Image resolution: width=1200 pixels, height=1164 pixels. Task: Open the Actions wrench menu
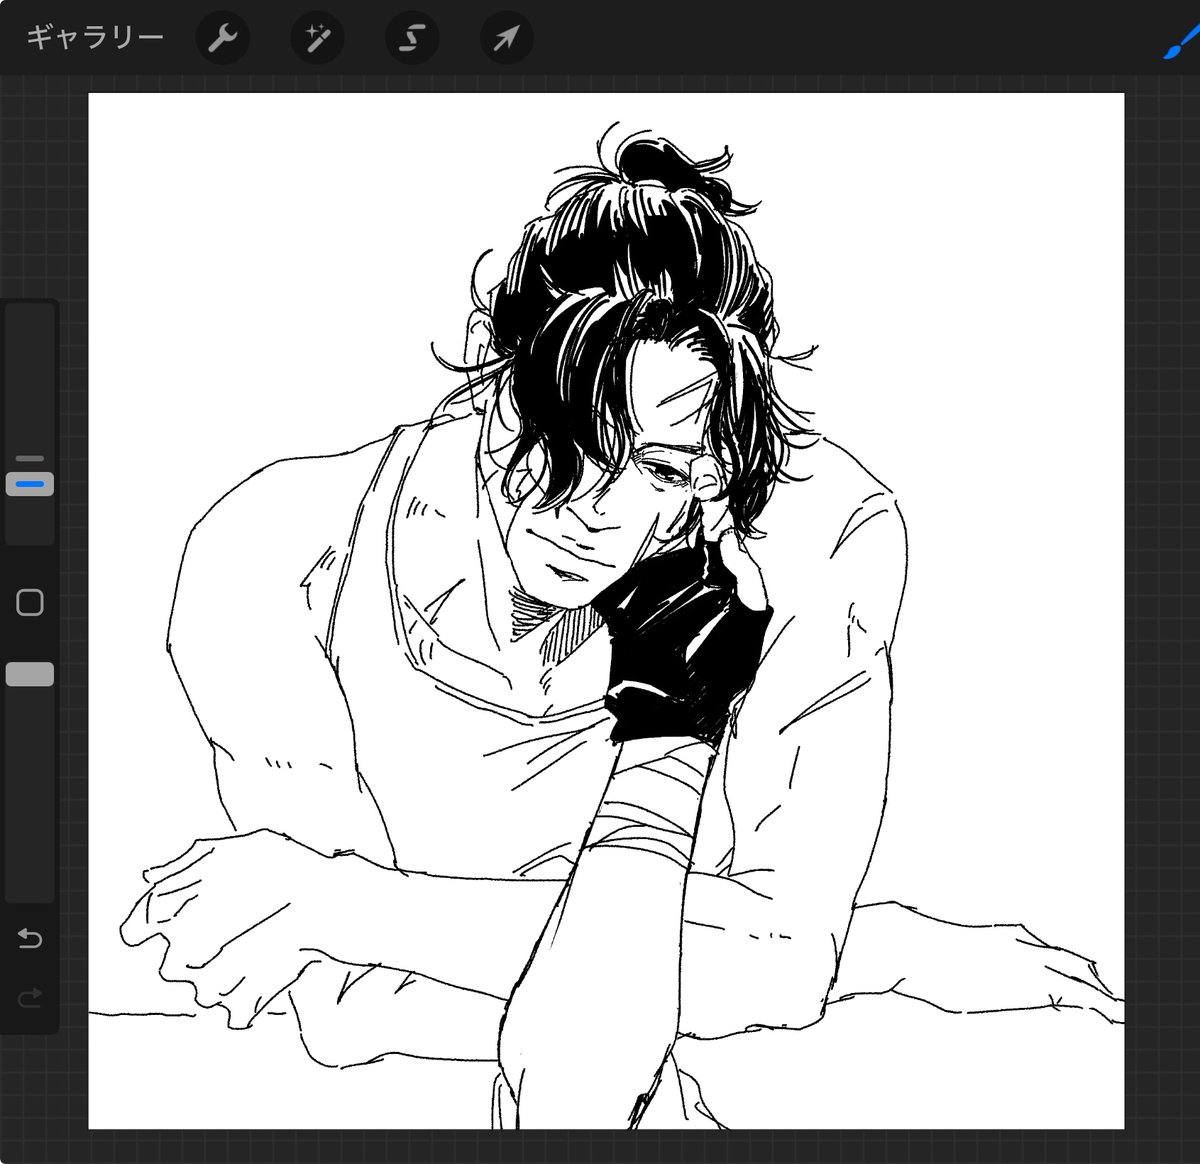[x=222, y=39]
